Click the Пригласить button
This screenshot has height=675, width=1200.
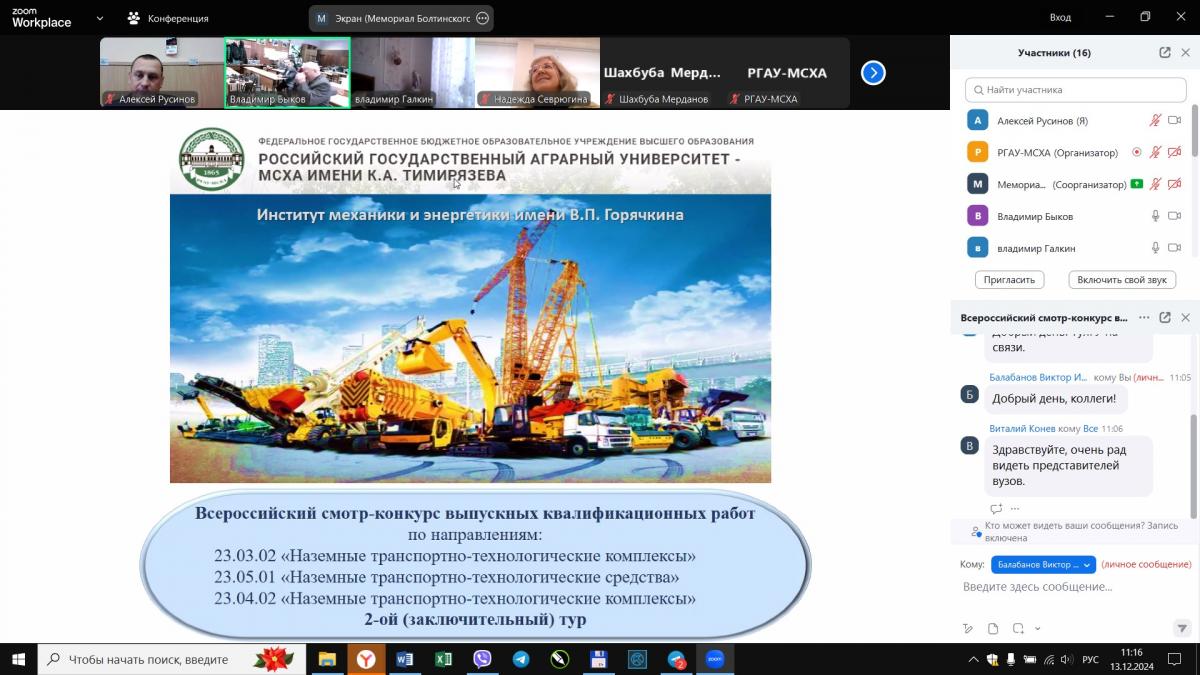[x=1009, y=280]
